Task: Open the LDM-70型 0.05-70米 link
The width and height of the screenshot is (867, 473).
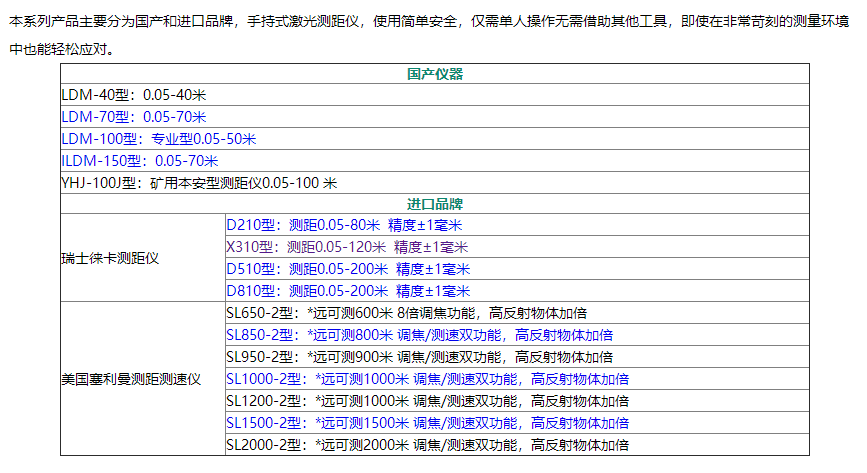Action: [134, 117]
